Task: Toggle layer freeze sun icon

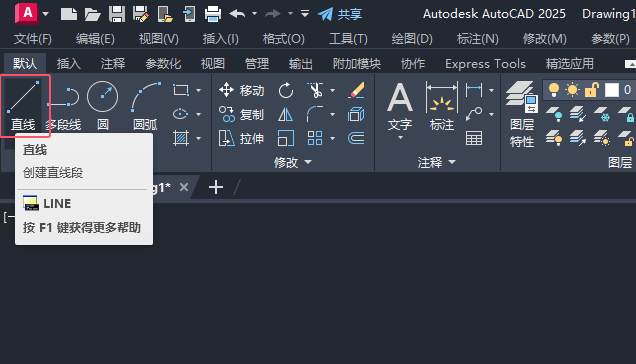Action: [572, 90]
